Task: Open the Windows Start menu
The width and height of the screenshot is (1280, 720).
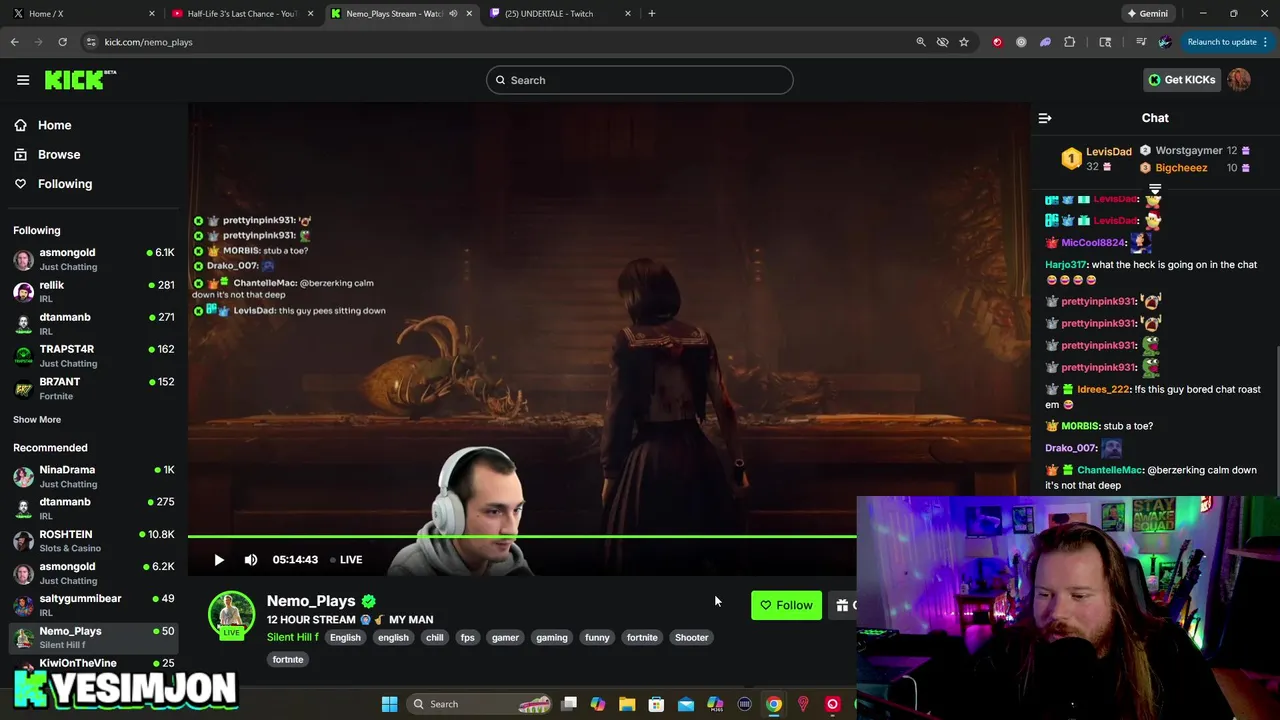Action: pos(389,704)
